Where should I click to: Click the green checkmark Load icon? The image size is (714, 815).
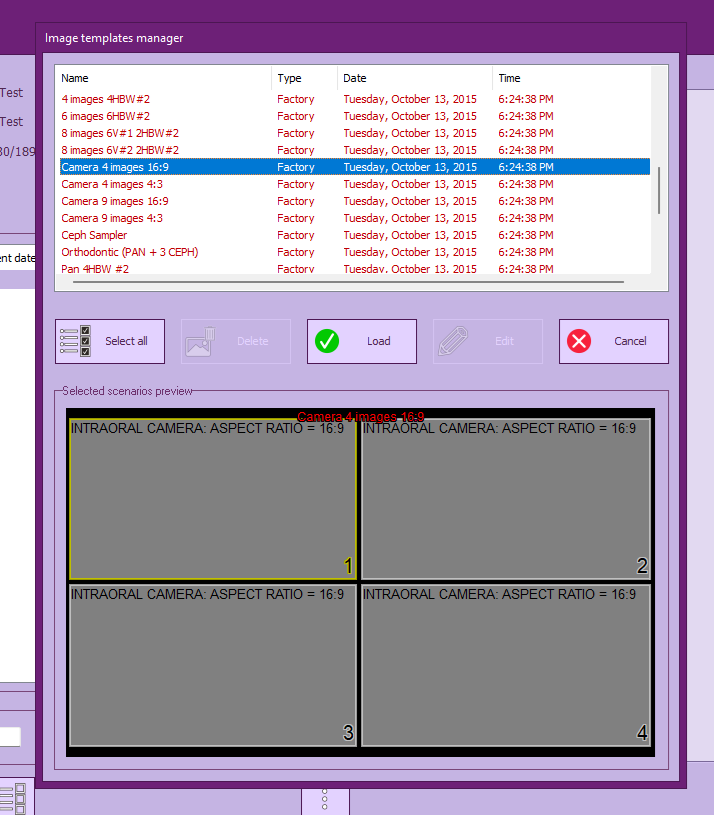(327, 341)
